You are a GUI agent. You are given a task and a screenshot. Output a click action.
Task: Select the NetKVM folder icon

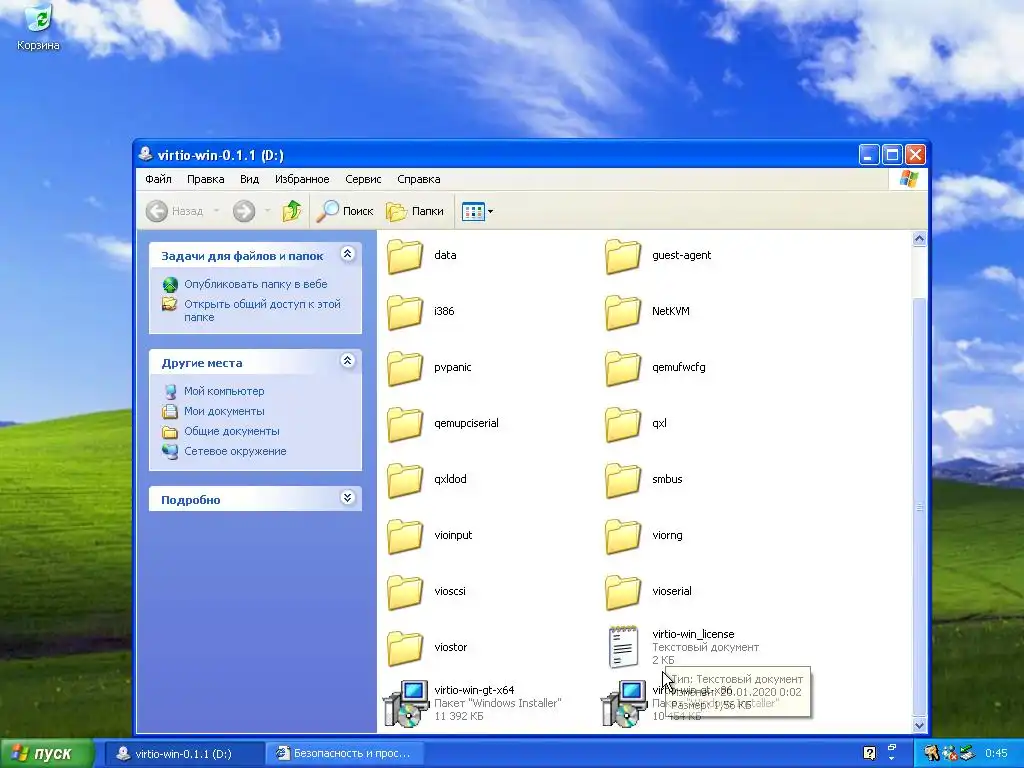[x=622, y=312]
